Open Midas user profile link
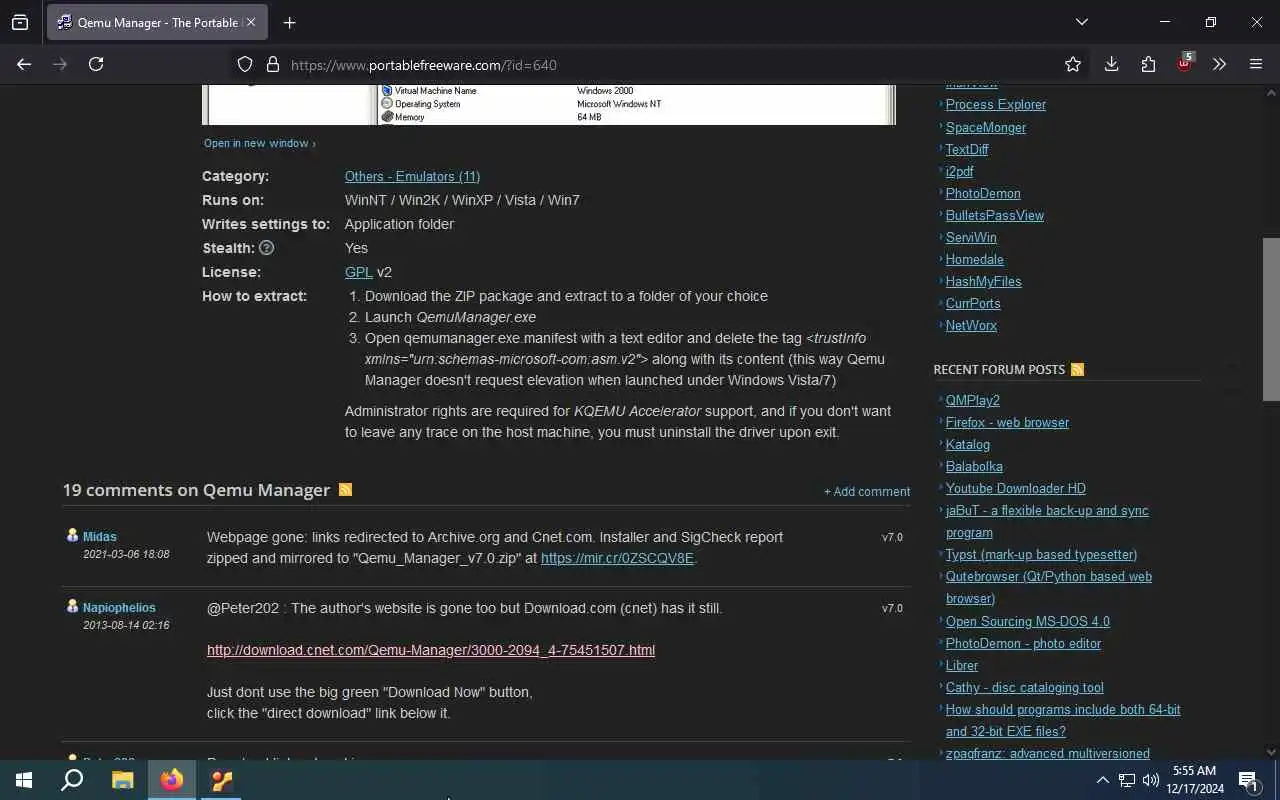 (100, 537)
